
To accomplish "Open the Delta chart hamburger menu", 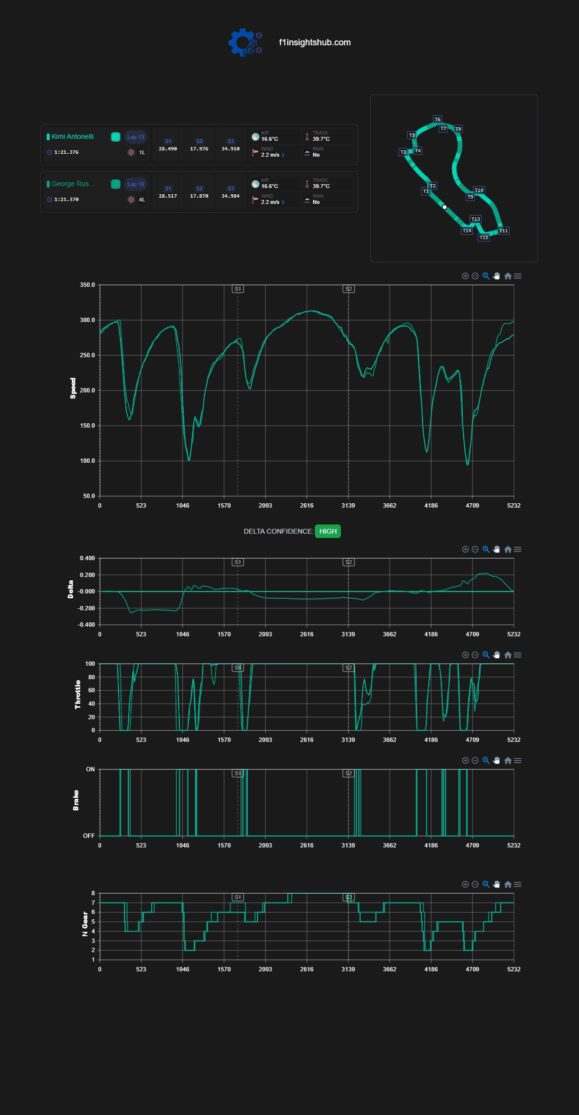I will click(518, 549).
